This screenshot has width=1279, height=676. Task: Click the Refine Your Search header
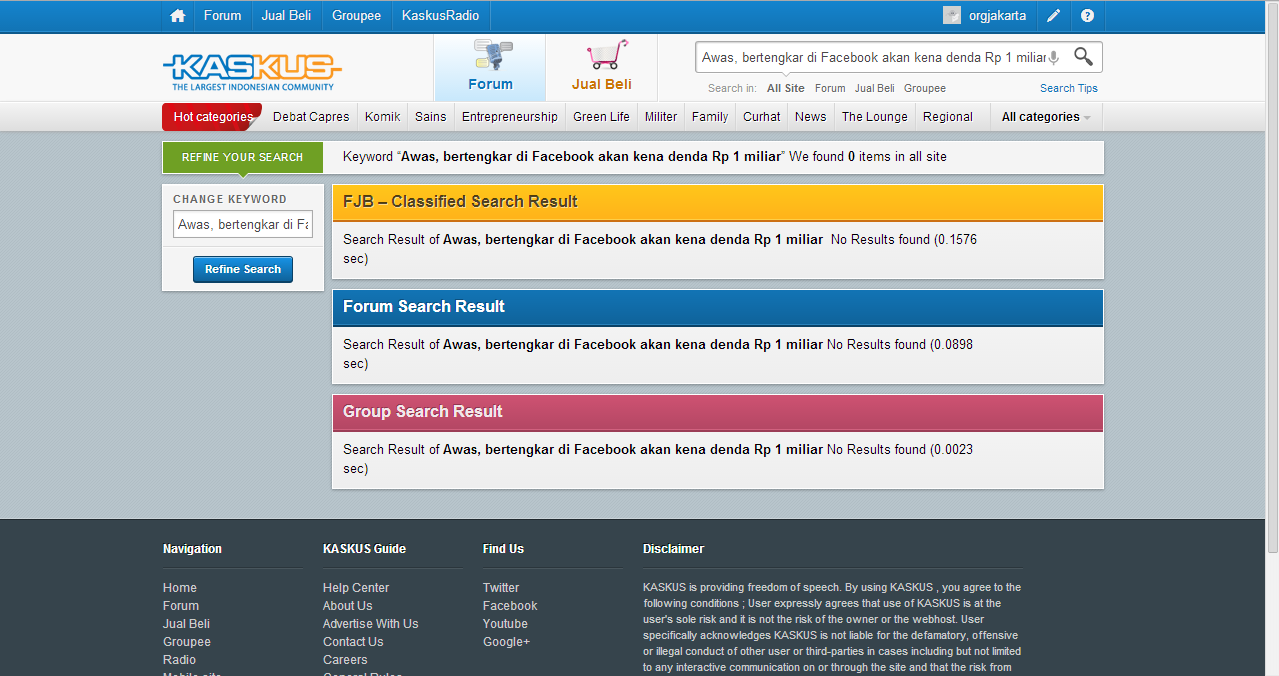pos(243,157)
